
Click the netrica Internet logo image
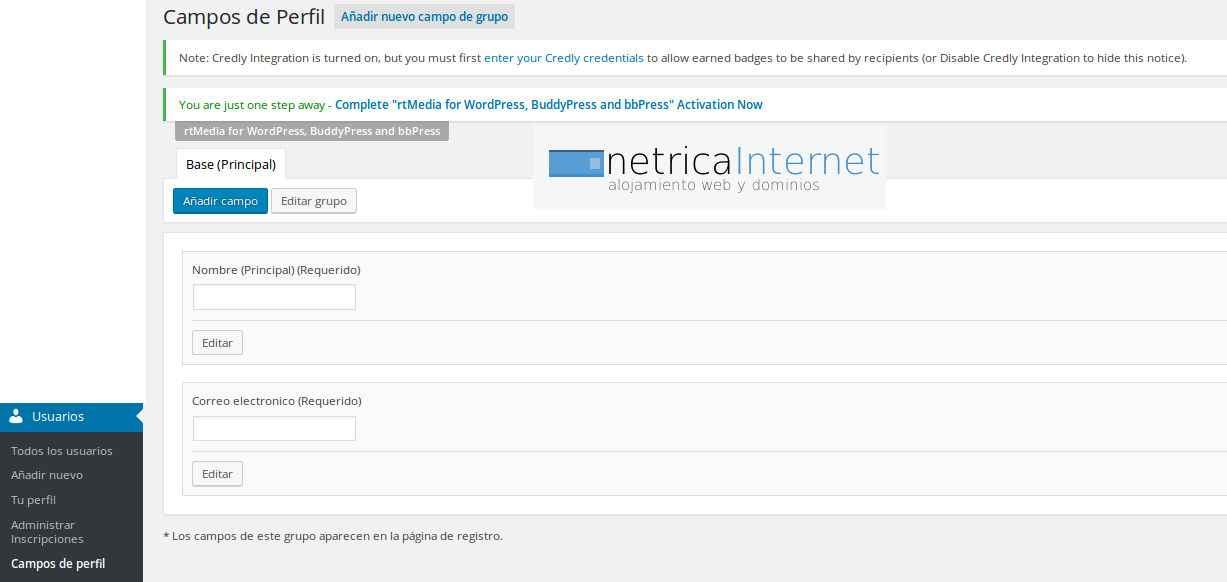point(709,167)
